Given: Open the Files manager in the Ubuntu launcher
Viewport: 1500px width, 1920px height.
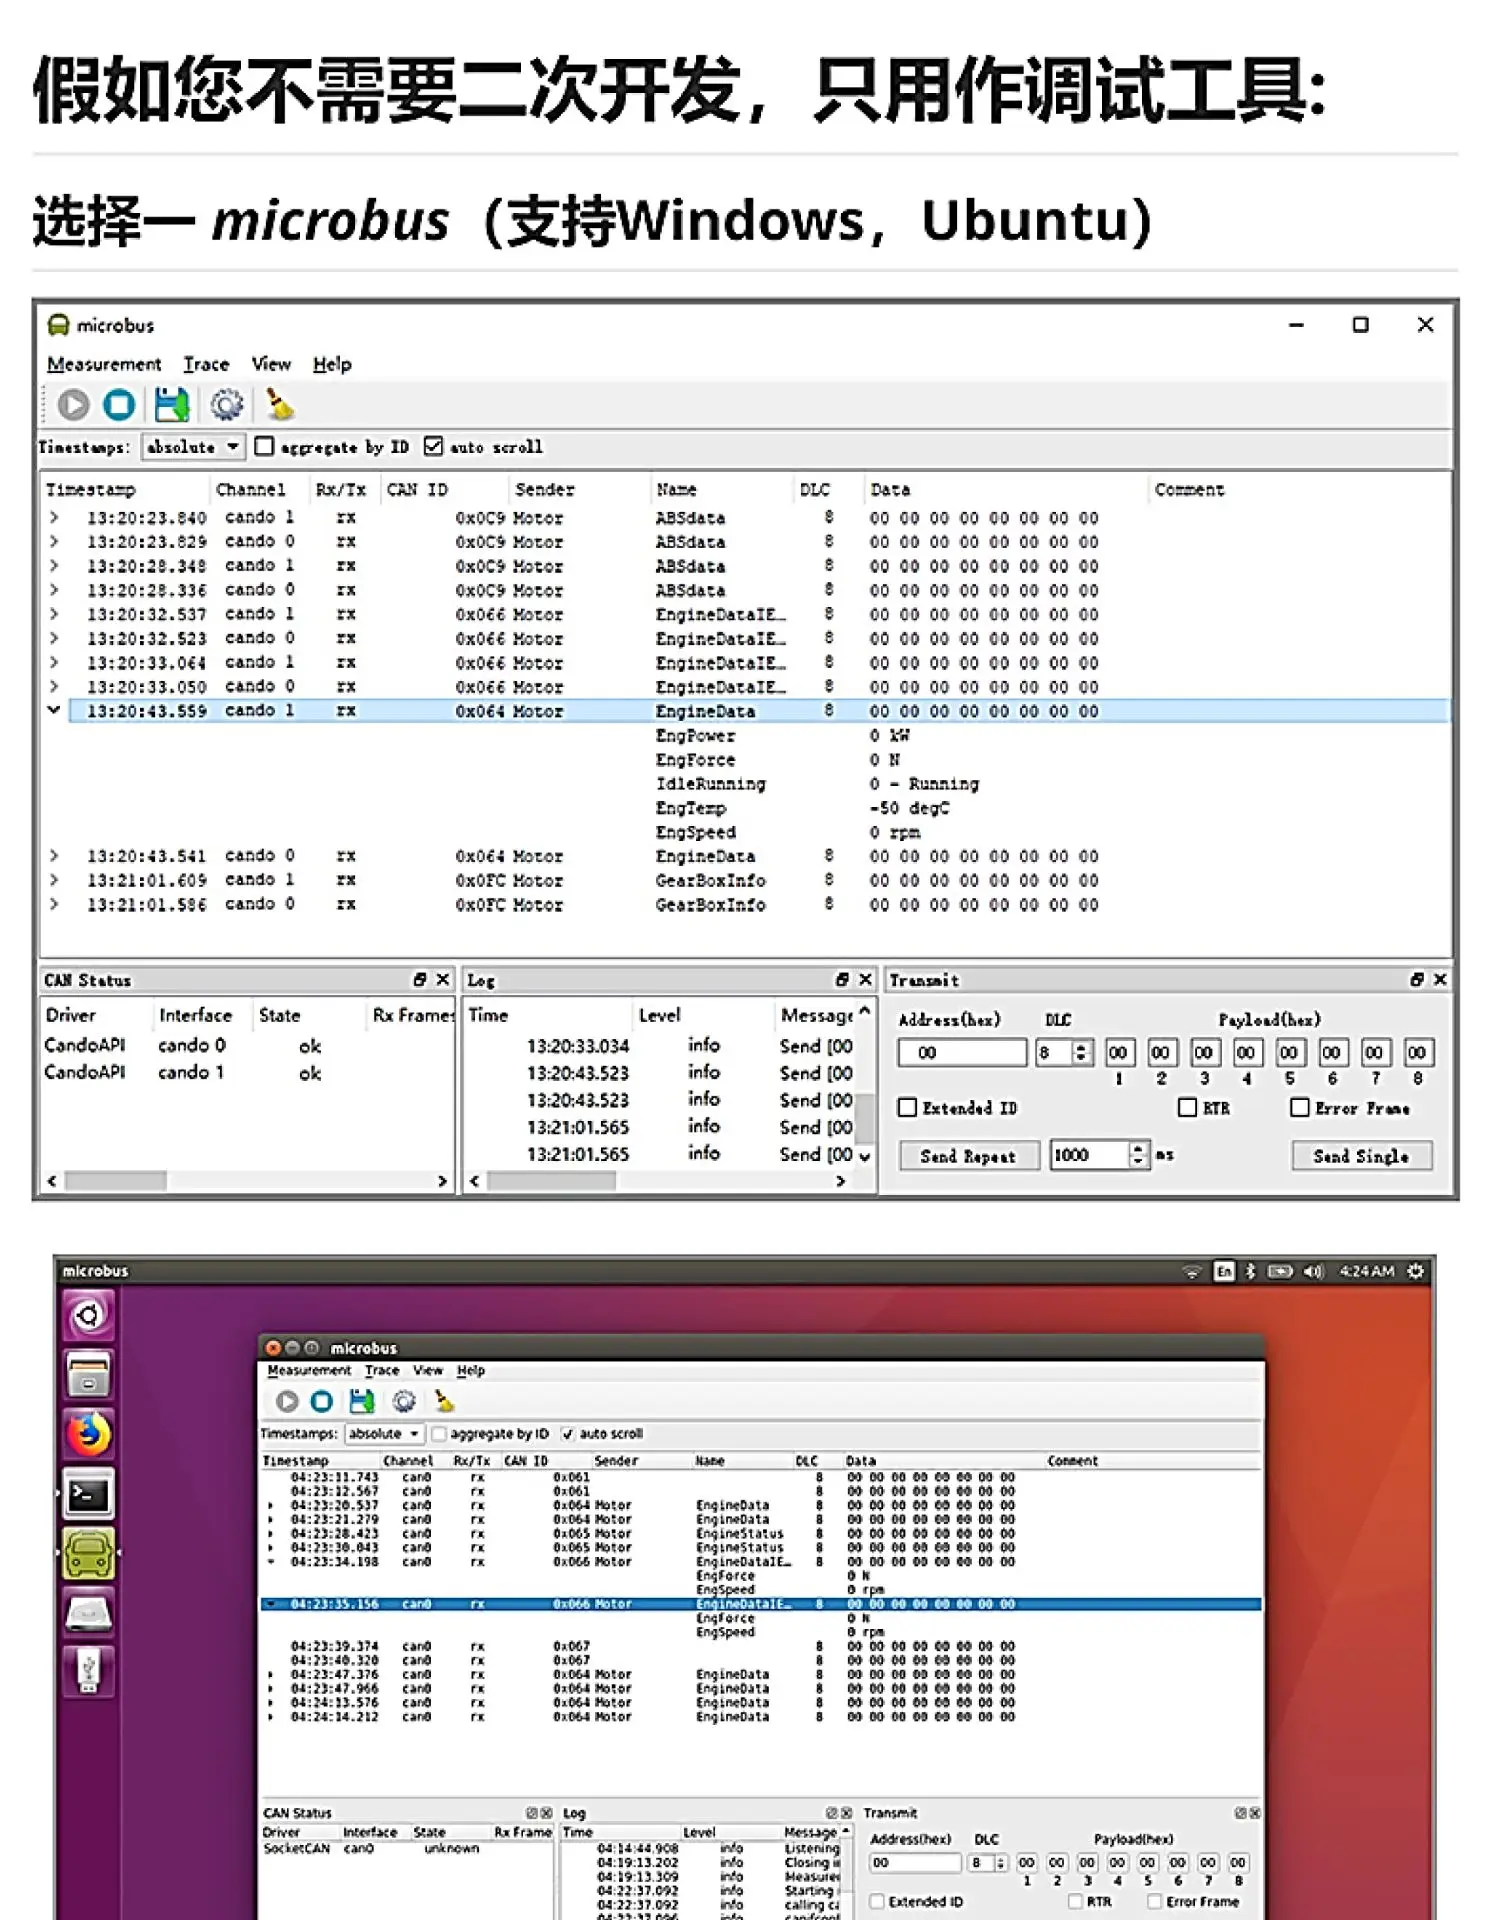Looking at the screenshot, I should (89, 1375).
